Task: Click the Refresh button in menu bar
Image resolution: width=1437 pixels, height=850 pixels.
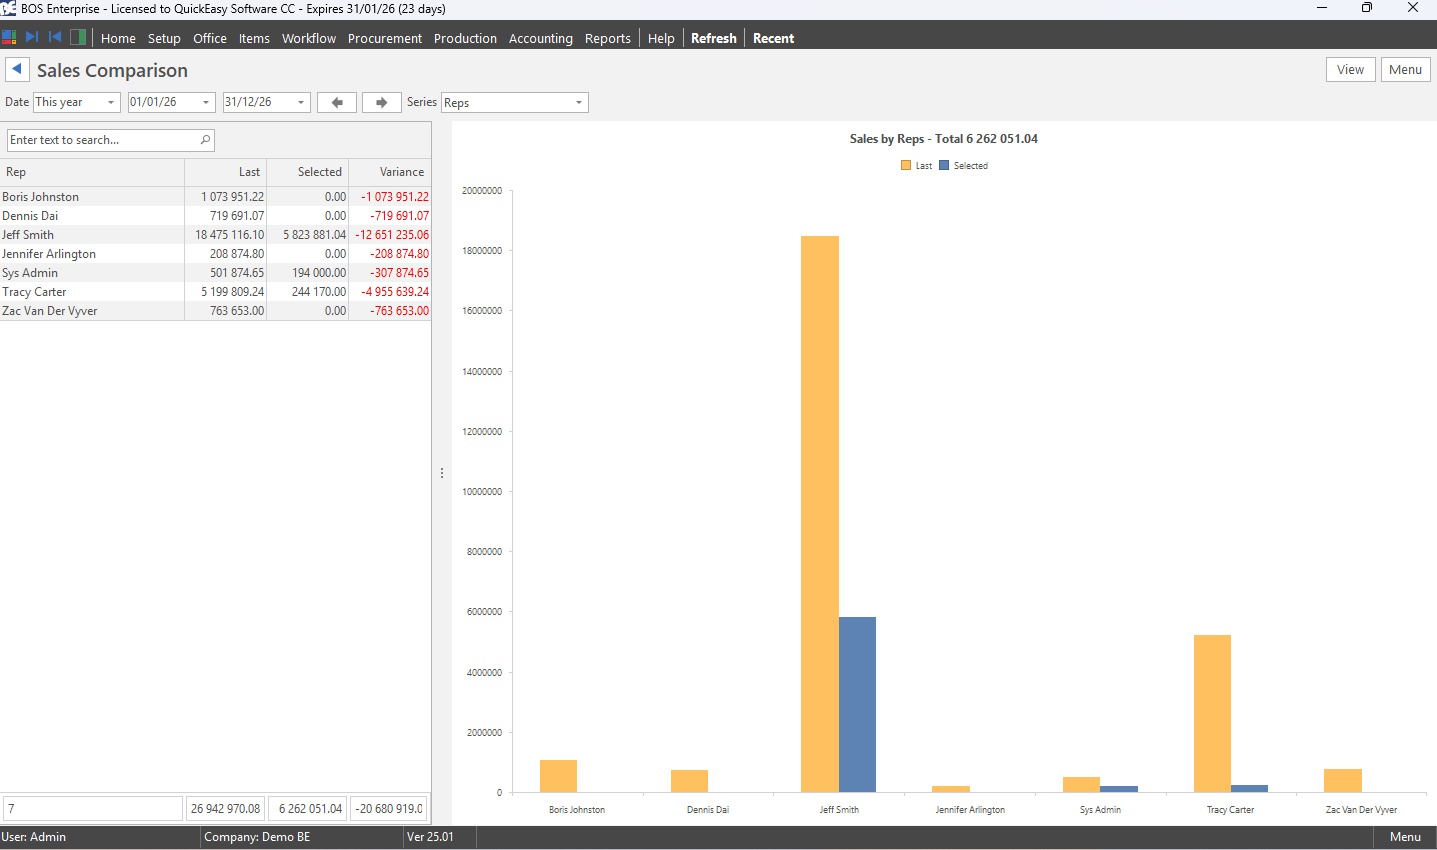Action: click(713, 38)
